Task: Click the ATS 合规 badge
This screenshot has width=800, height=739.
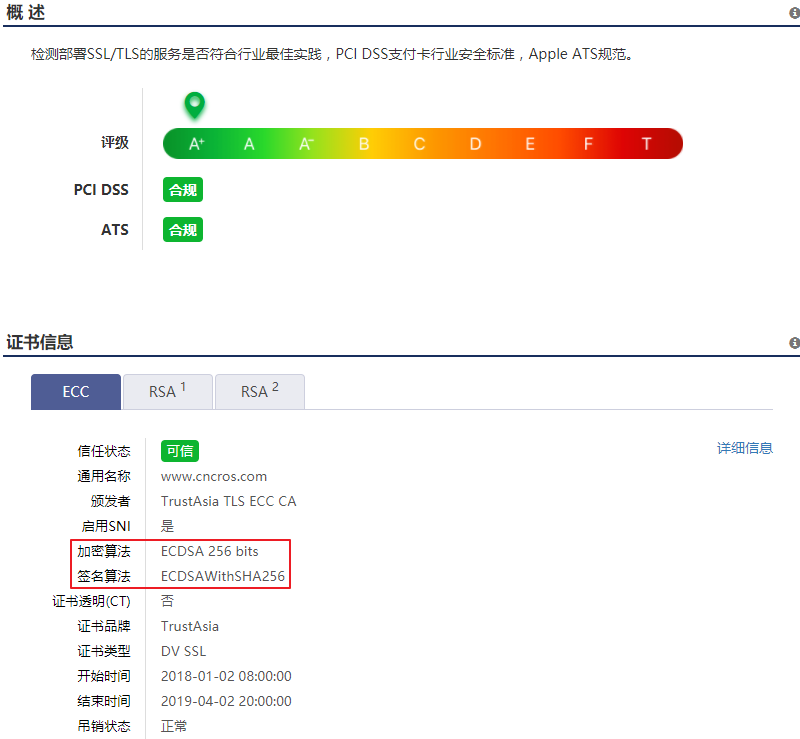Action: [x=182, y=229]
